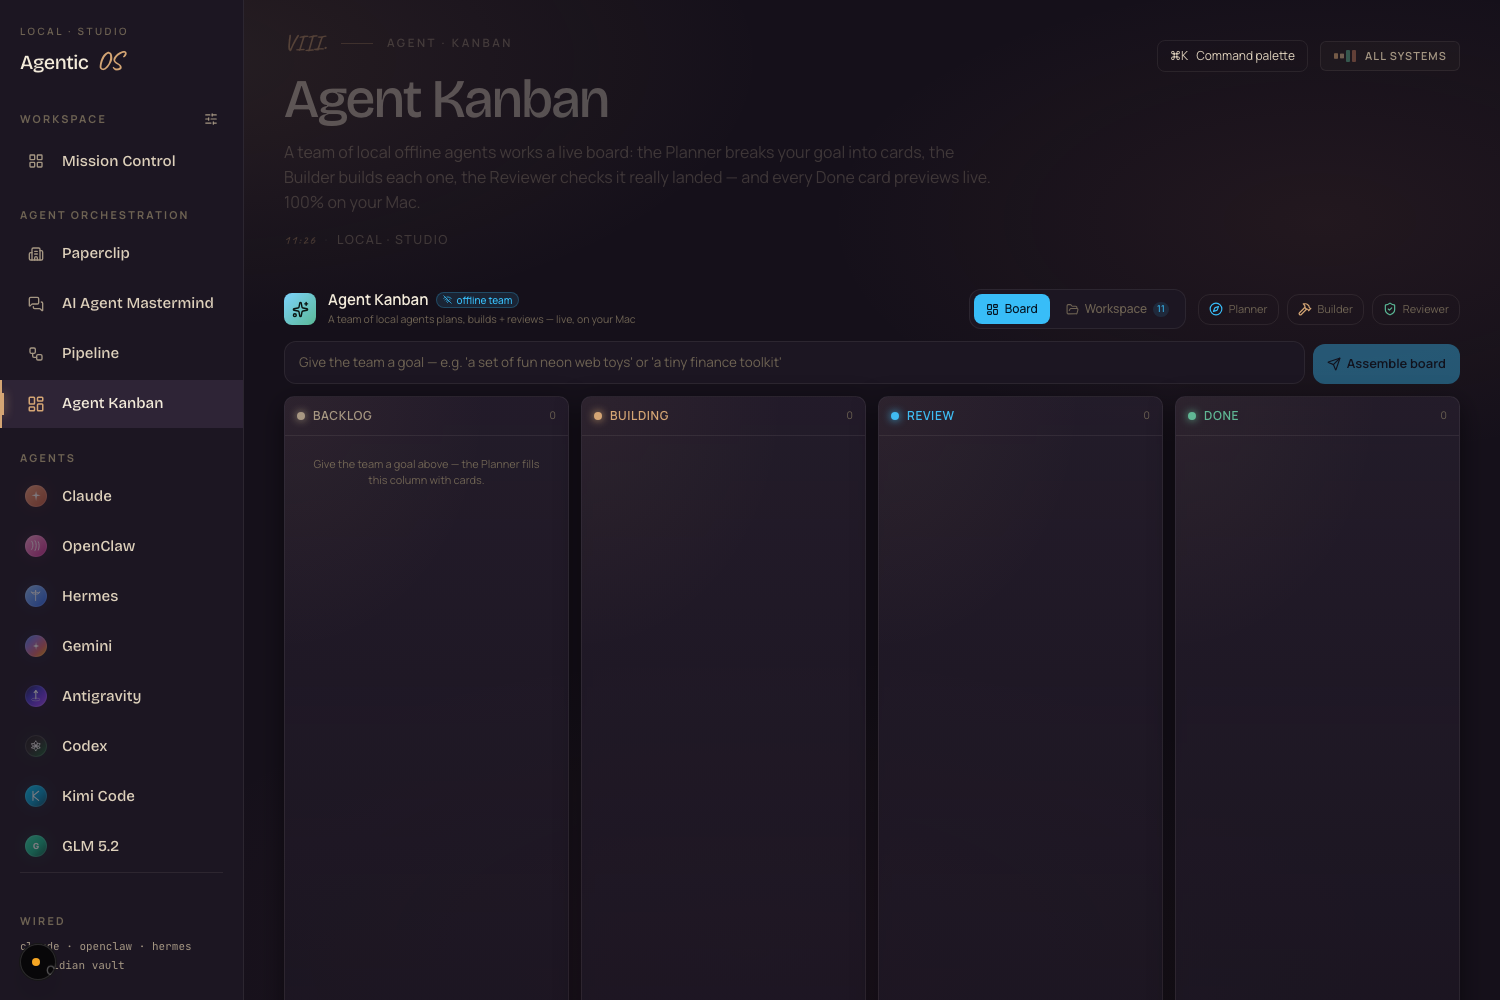This screenshot has width=1500, height=1000.
Task: Click the AI Agent Mastermind chat icon
Action: 36,303
